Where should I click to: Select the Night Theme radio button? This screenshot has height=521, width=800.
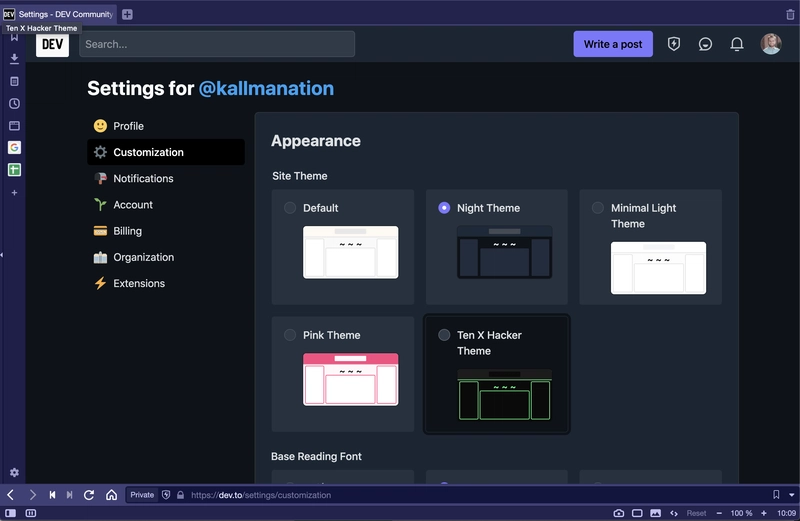pos(444,208)
